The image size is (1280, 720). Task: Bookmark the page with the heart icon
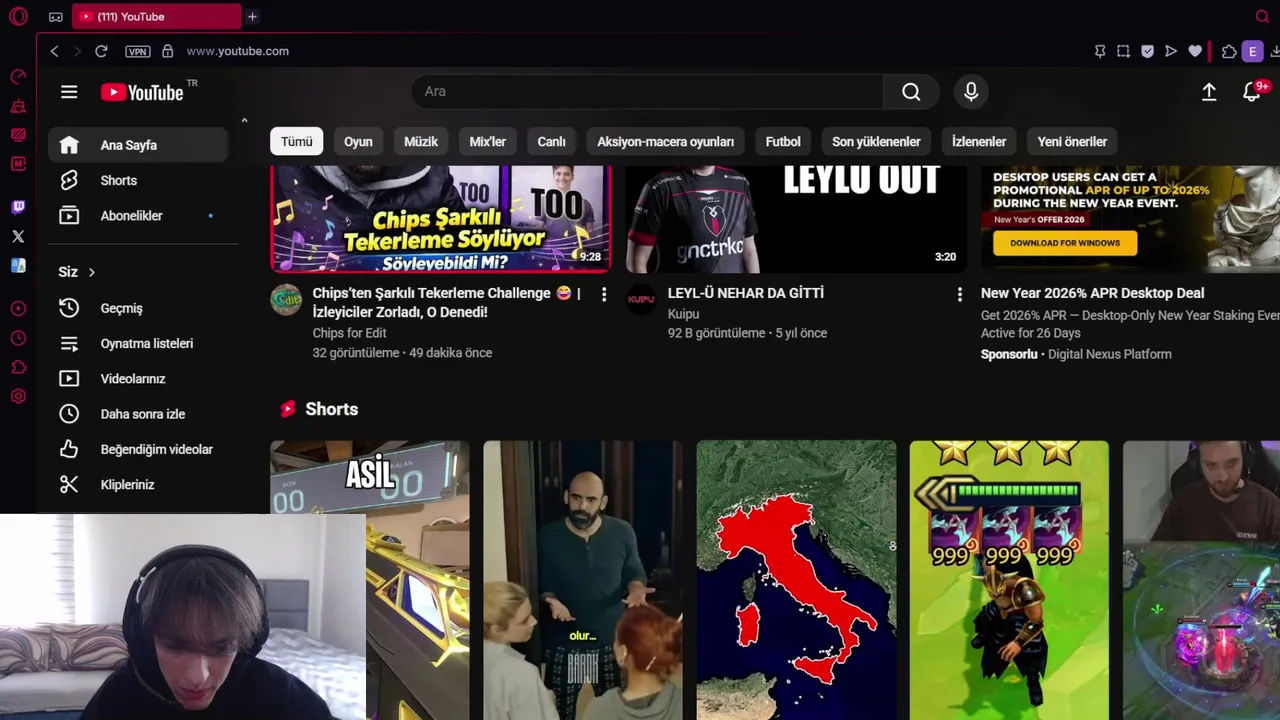coord(1195,51)
